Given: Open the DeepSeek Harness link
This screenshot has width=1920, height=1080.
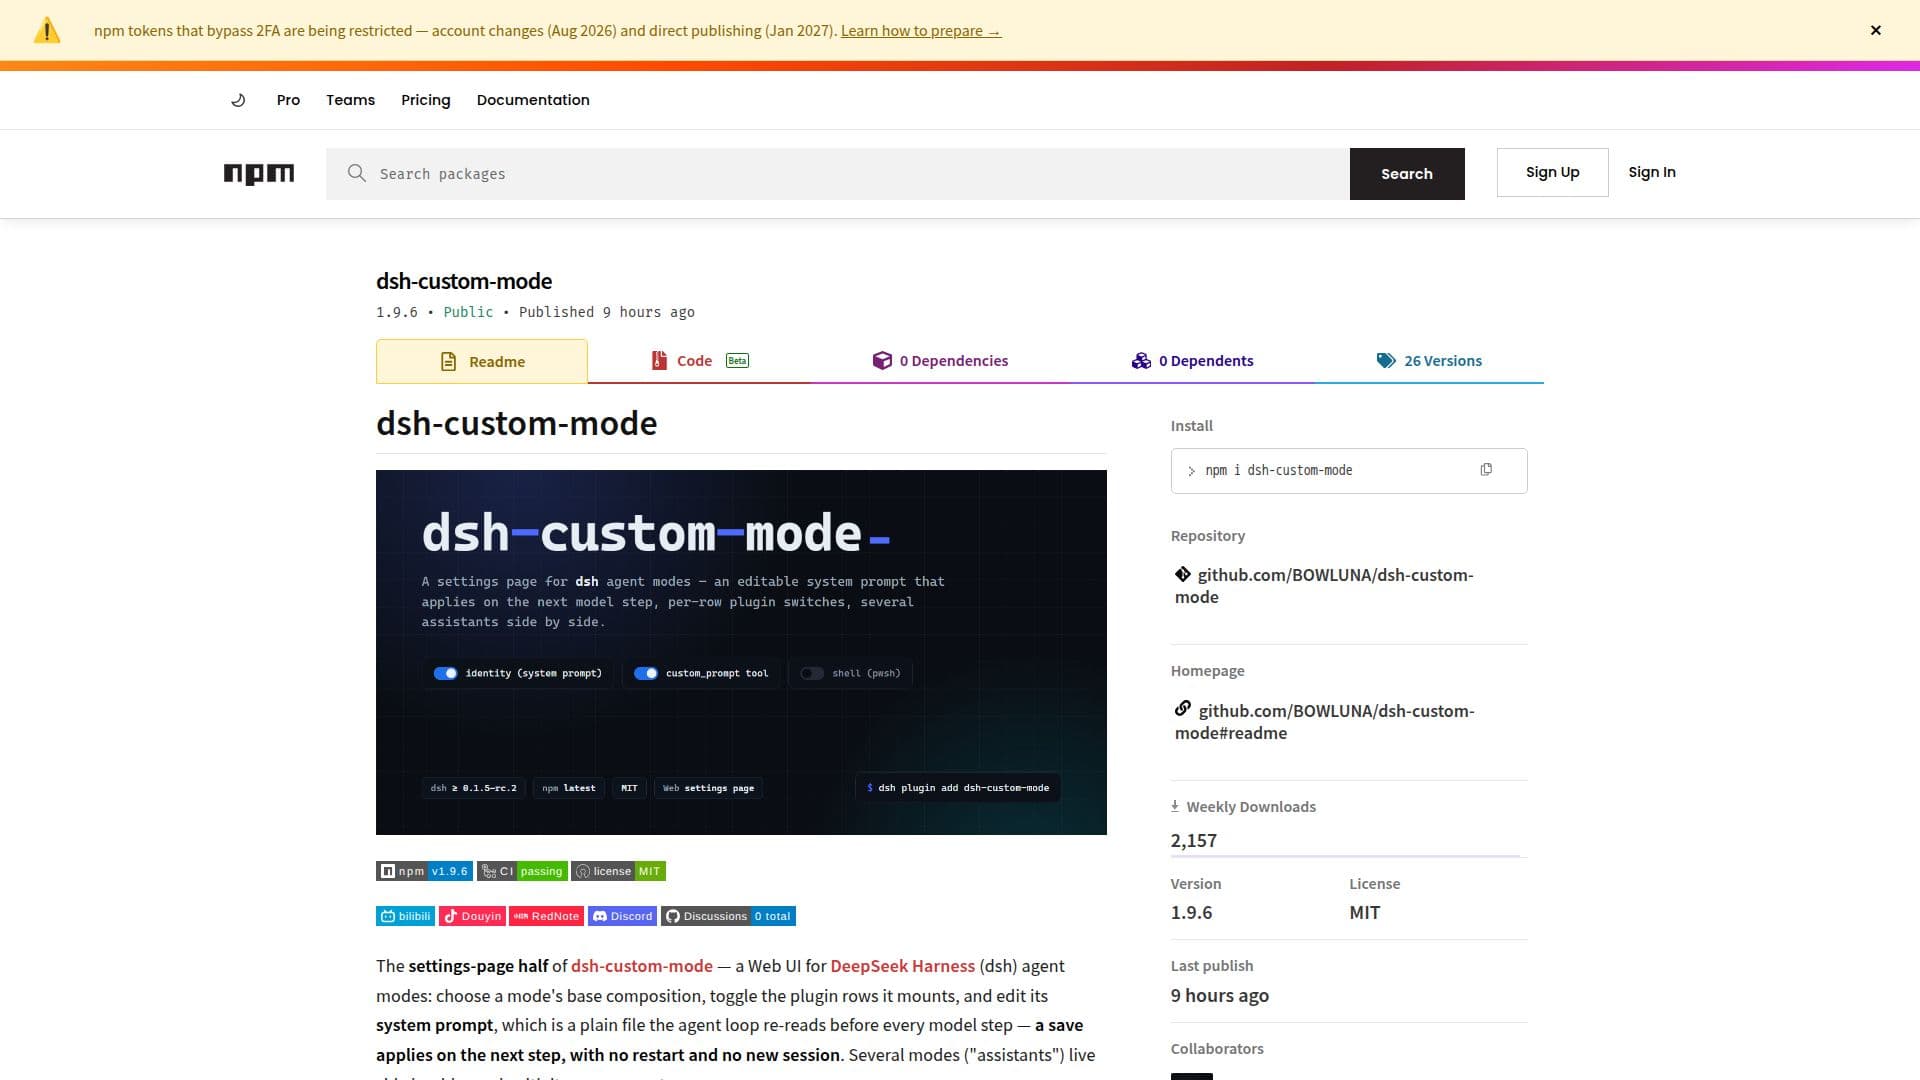Looking at the screenshot, I should pyautogui.click(x=902, y=966).
